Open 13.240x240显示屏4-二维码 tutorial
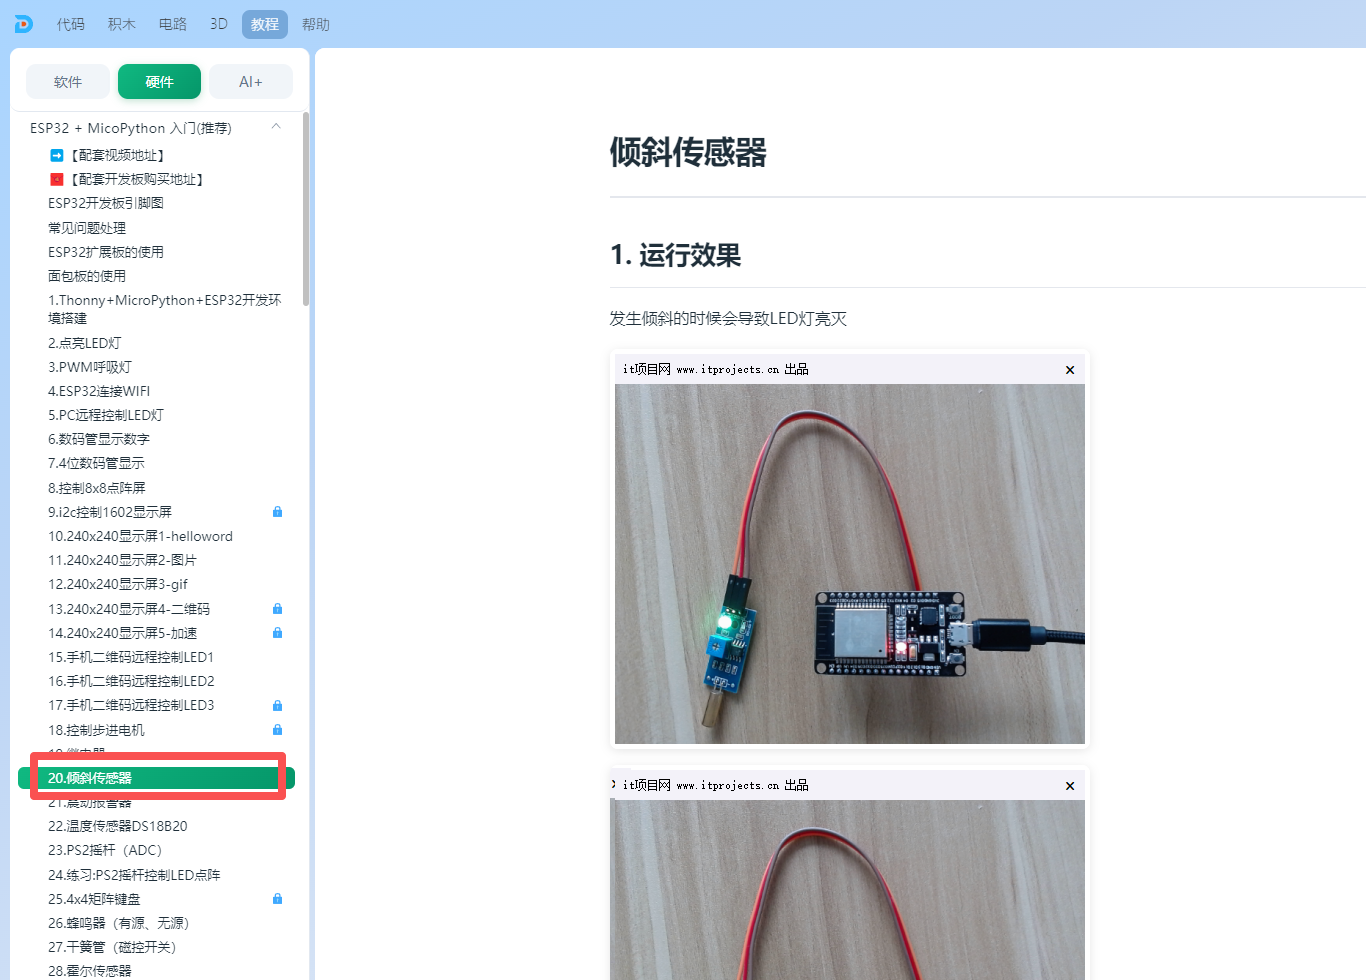The width and height of the screenshot is (1366, 980). [129, 609]
